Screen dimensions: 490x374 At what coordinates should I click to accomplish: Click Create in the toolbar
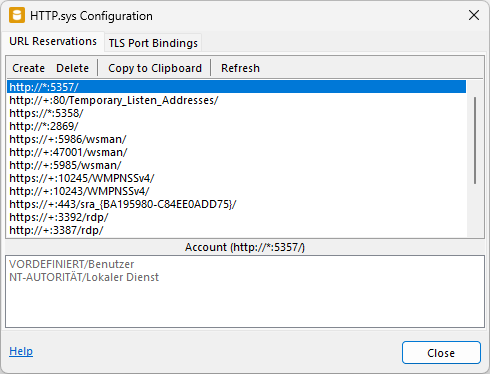[29, 68]
